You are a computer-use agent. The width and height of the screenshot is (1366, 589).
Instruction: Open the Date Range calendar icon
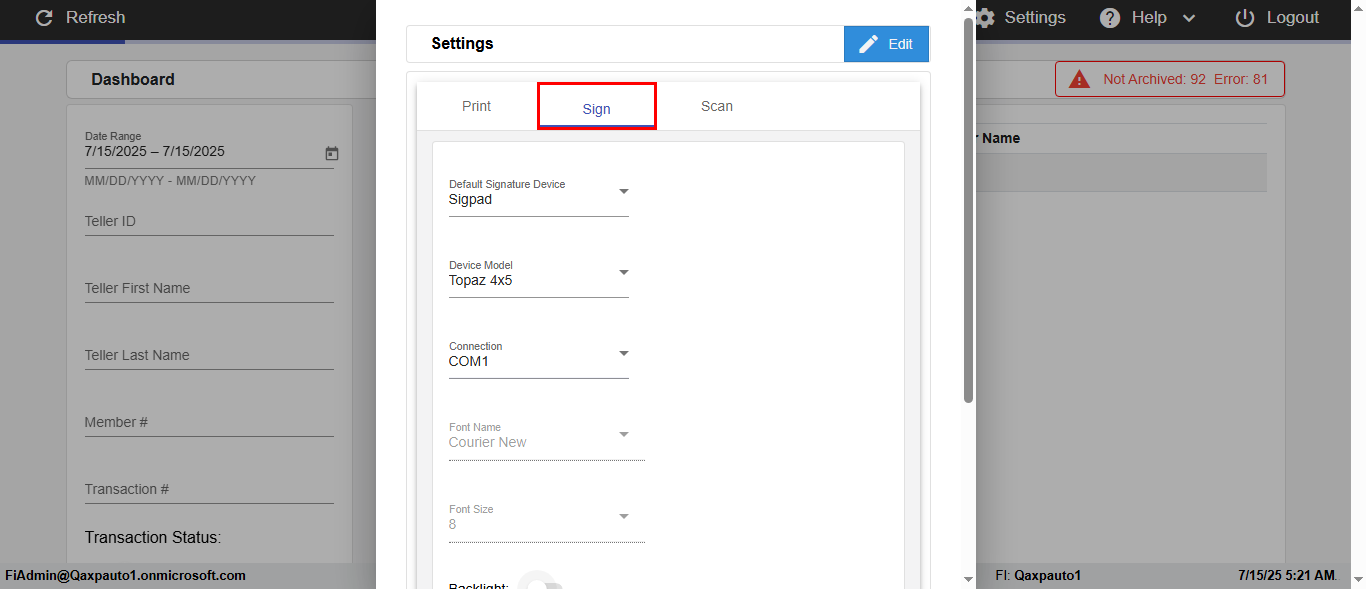click(332, 153)
